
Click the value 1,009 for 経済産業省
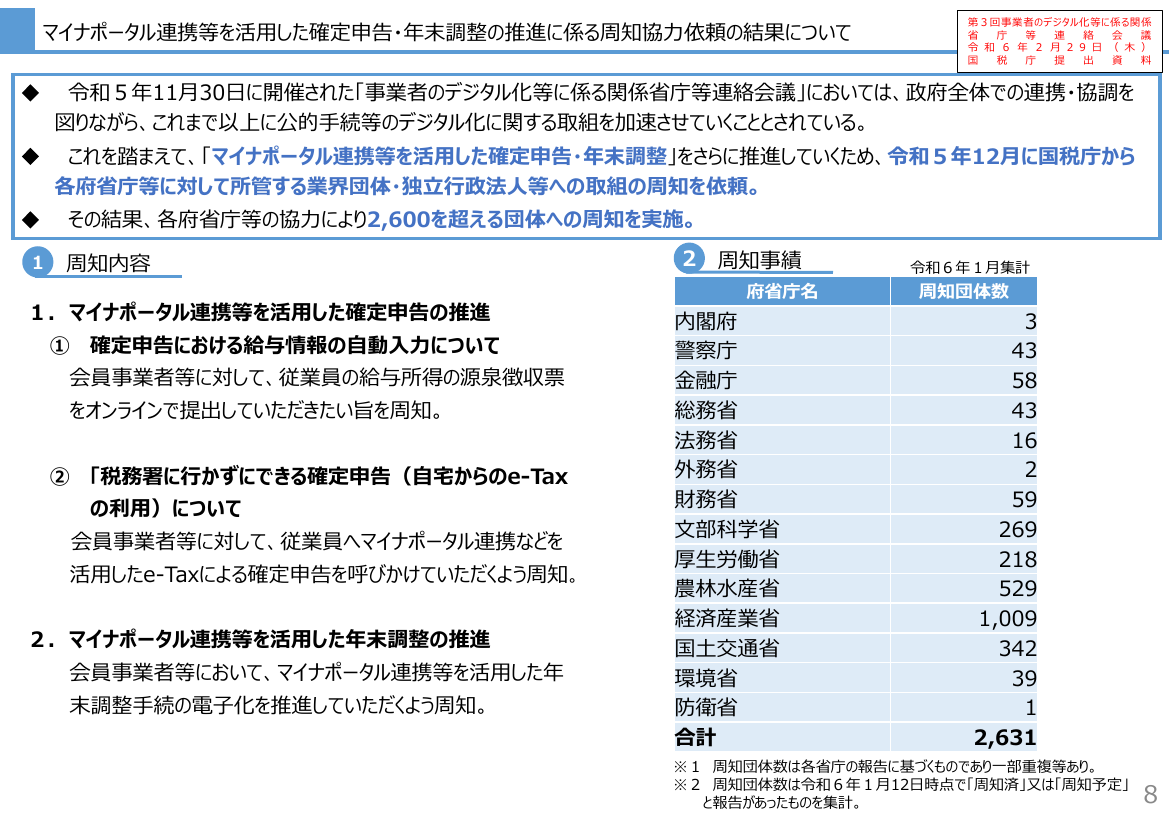coord(1008,618)
